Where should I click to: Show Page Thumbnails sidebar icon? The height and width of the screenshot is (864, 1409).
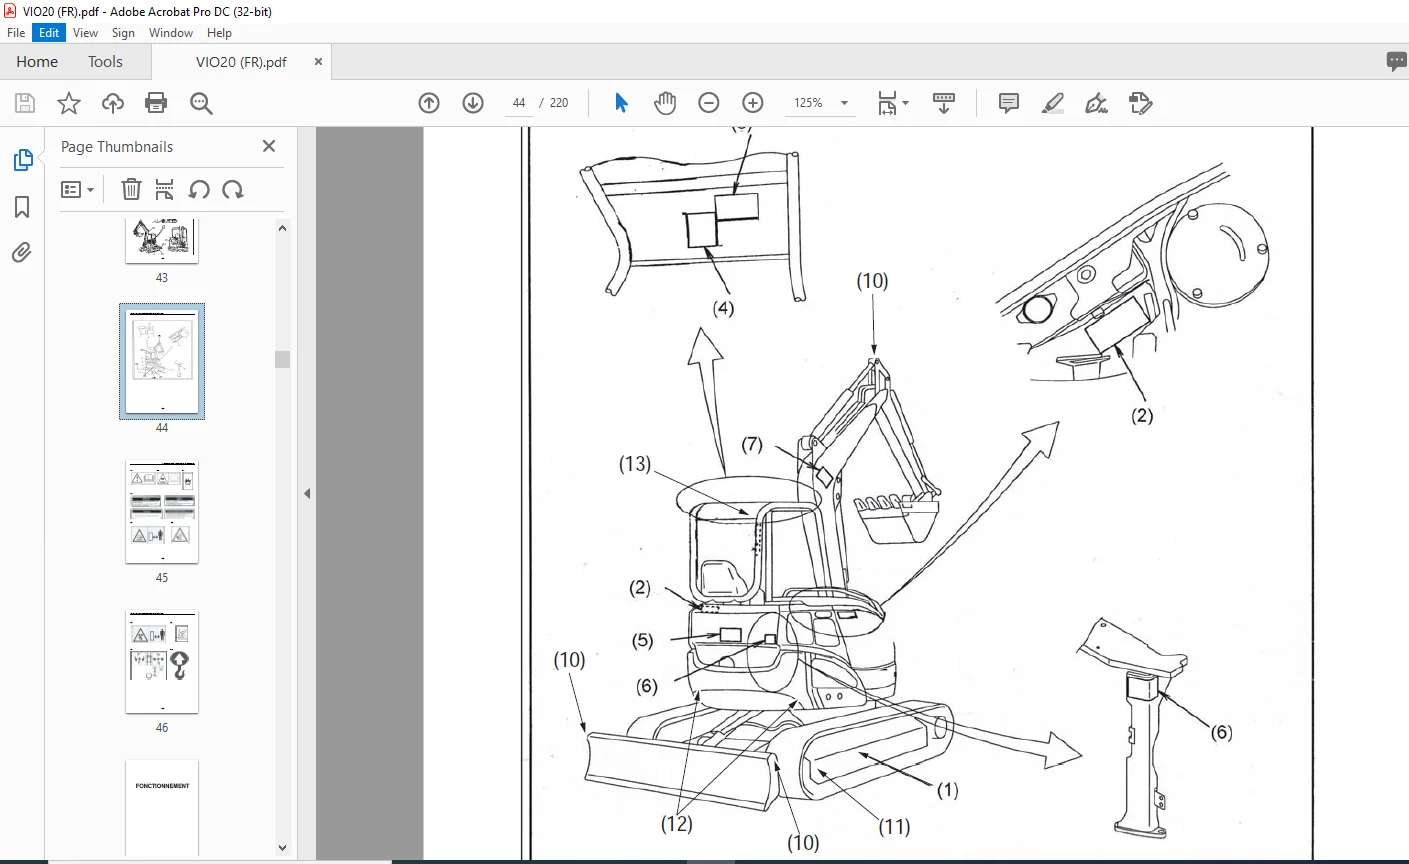point(22,160)
